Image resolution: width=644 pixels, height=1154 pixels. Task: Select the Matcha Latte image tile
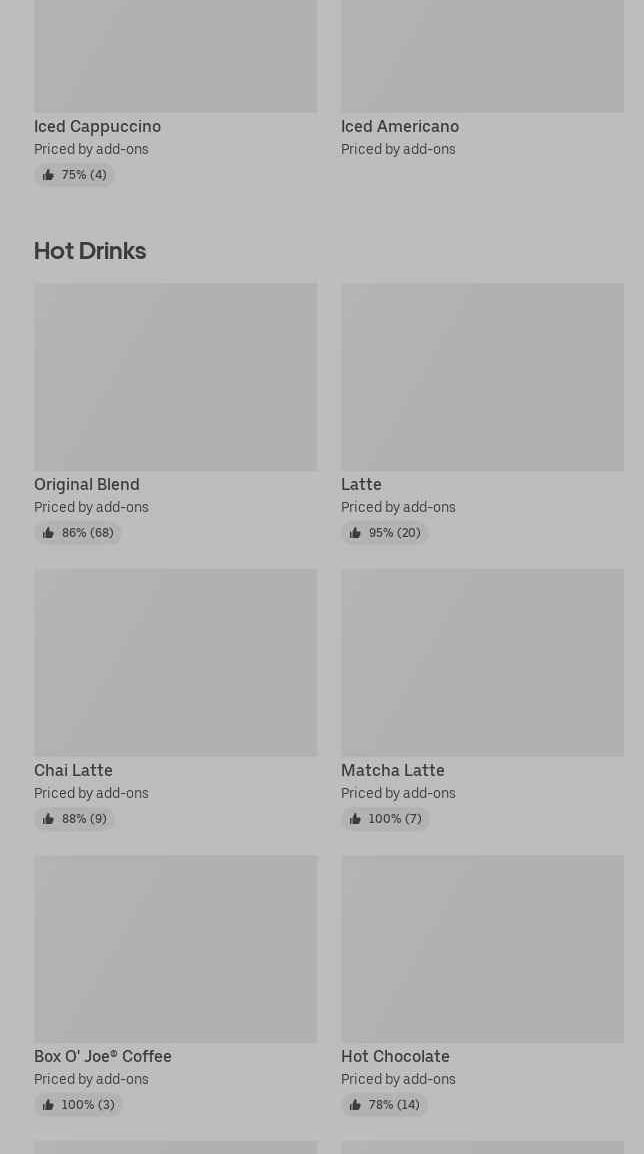[482, 662]
